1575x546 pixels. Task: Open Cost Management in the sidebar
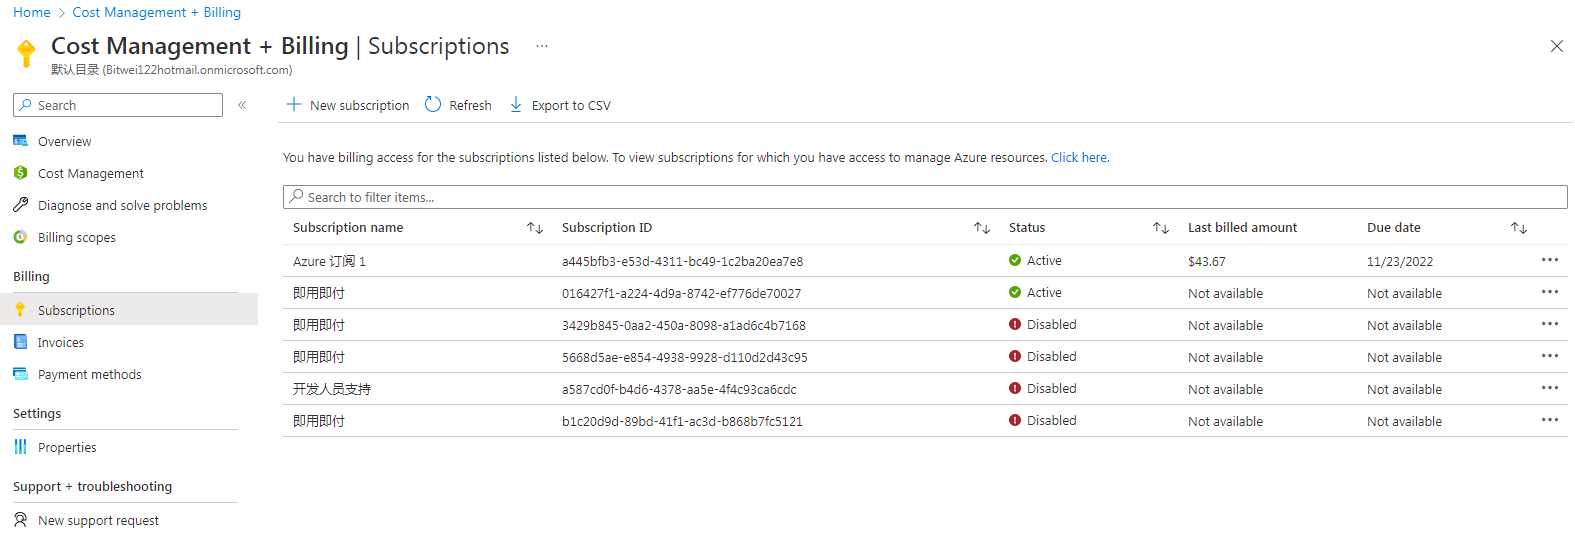click(x=91, y=173)
